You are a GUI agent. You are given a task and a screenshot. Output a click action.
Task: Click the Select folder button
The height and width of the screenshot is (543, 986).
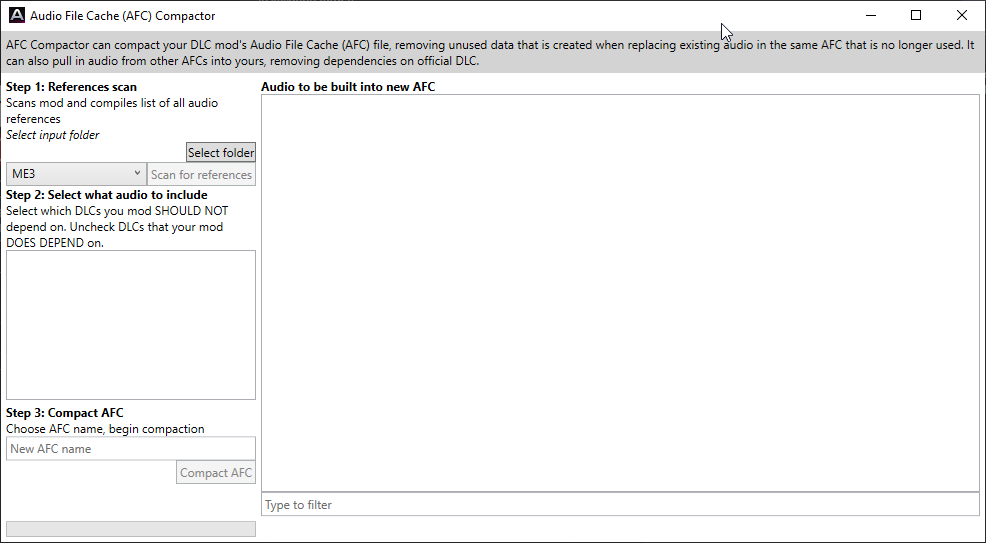221,153
